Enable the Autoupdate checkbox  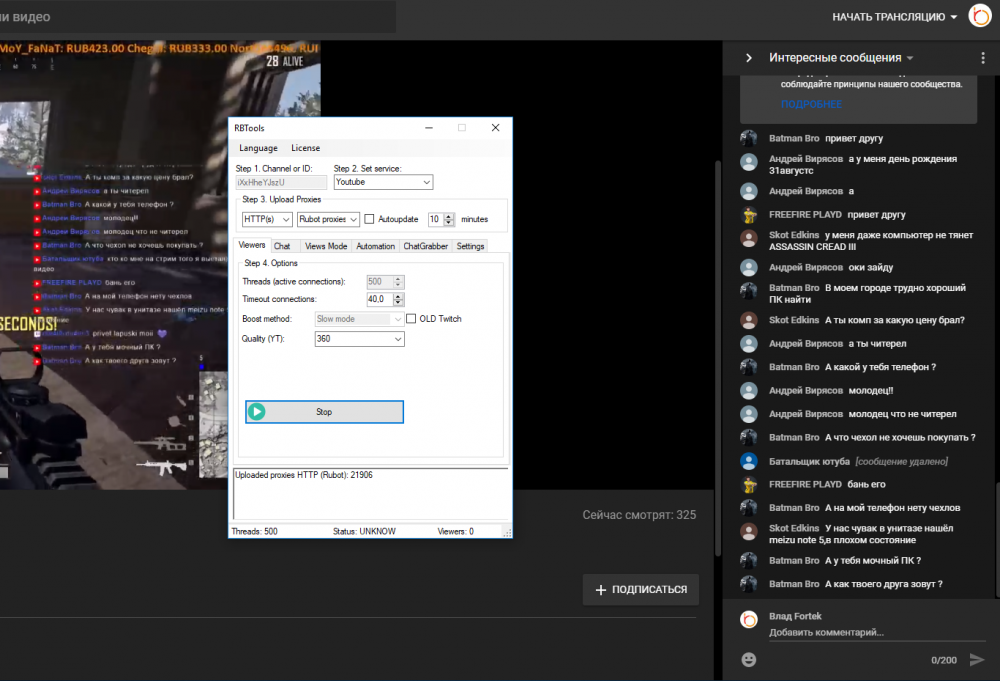pyautogui.click(x=369, y=219)
